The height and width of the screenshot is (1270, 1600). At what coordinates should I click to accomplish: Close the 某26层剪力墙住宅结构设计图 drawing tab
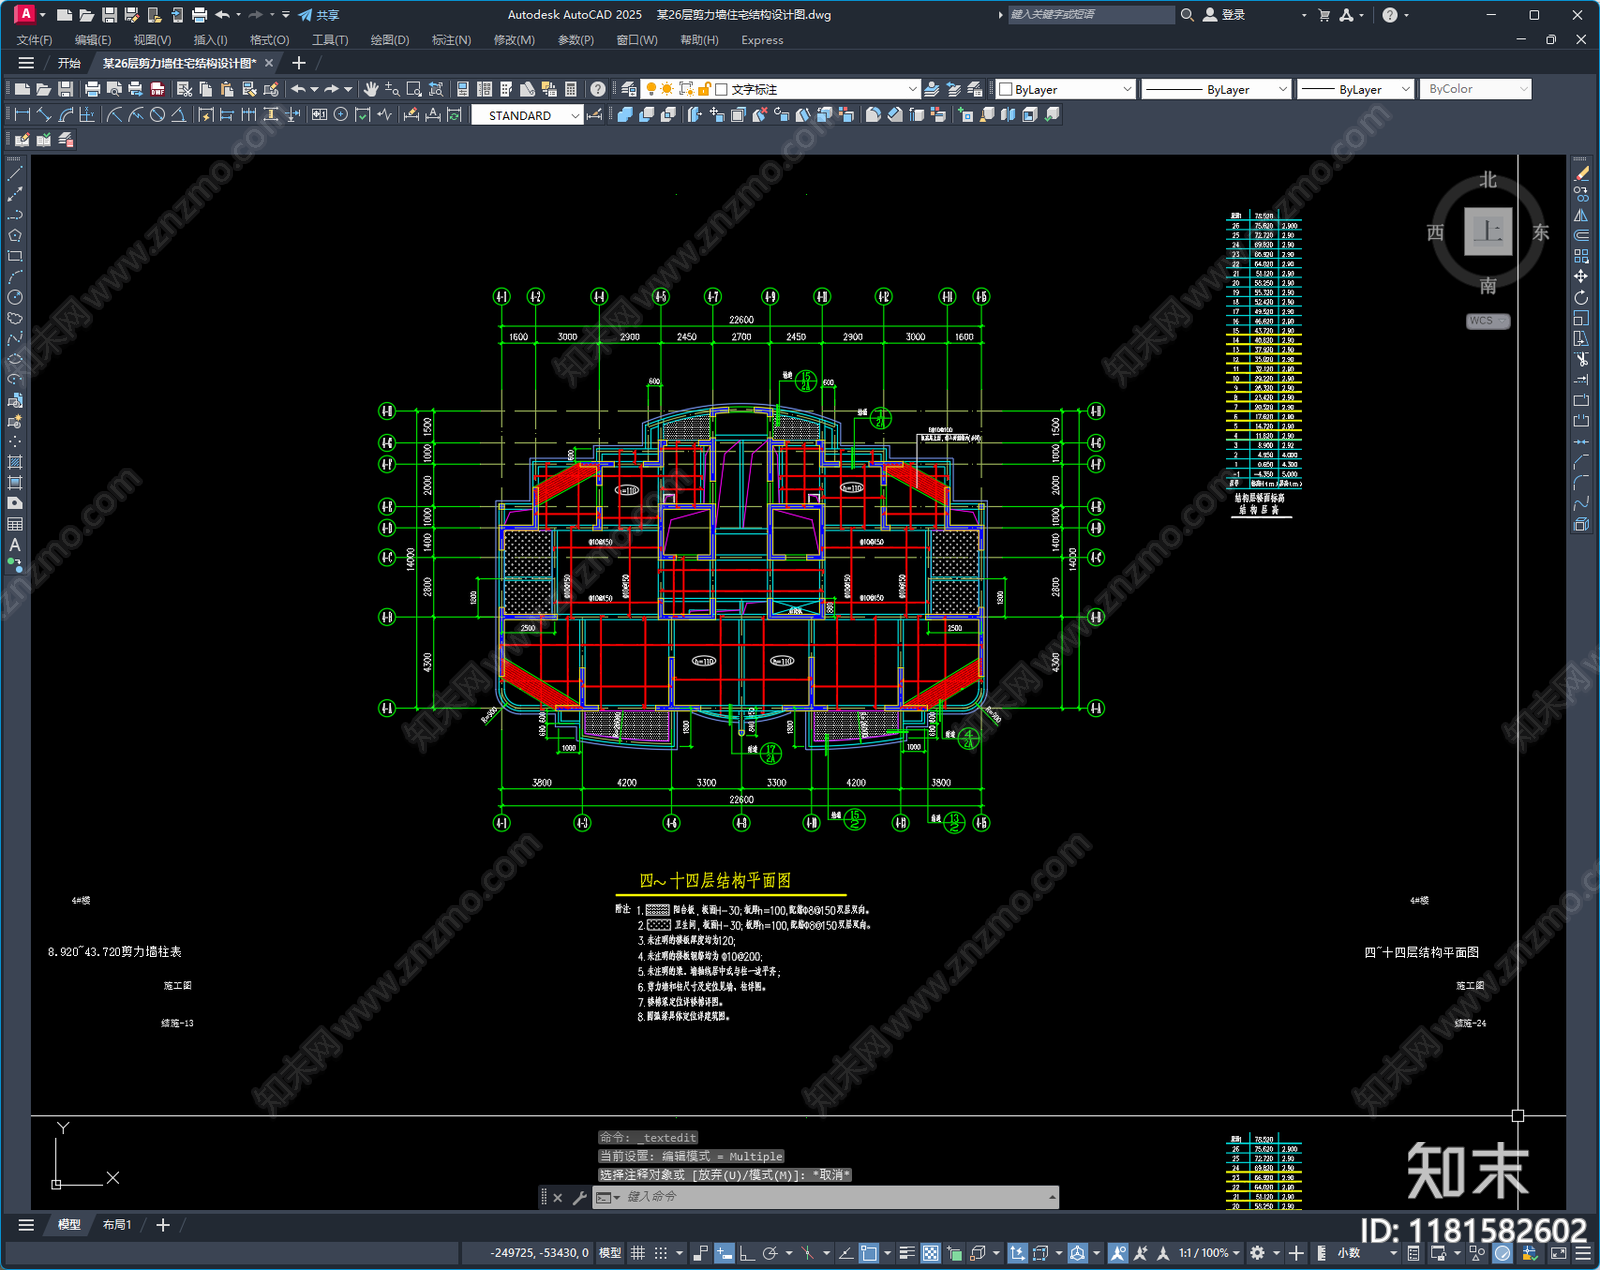[268, 63]
